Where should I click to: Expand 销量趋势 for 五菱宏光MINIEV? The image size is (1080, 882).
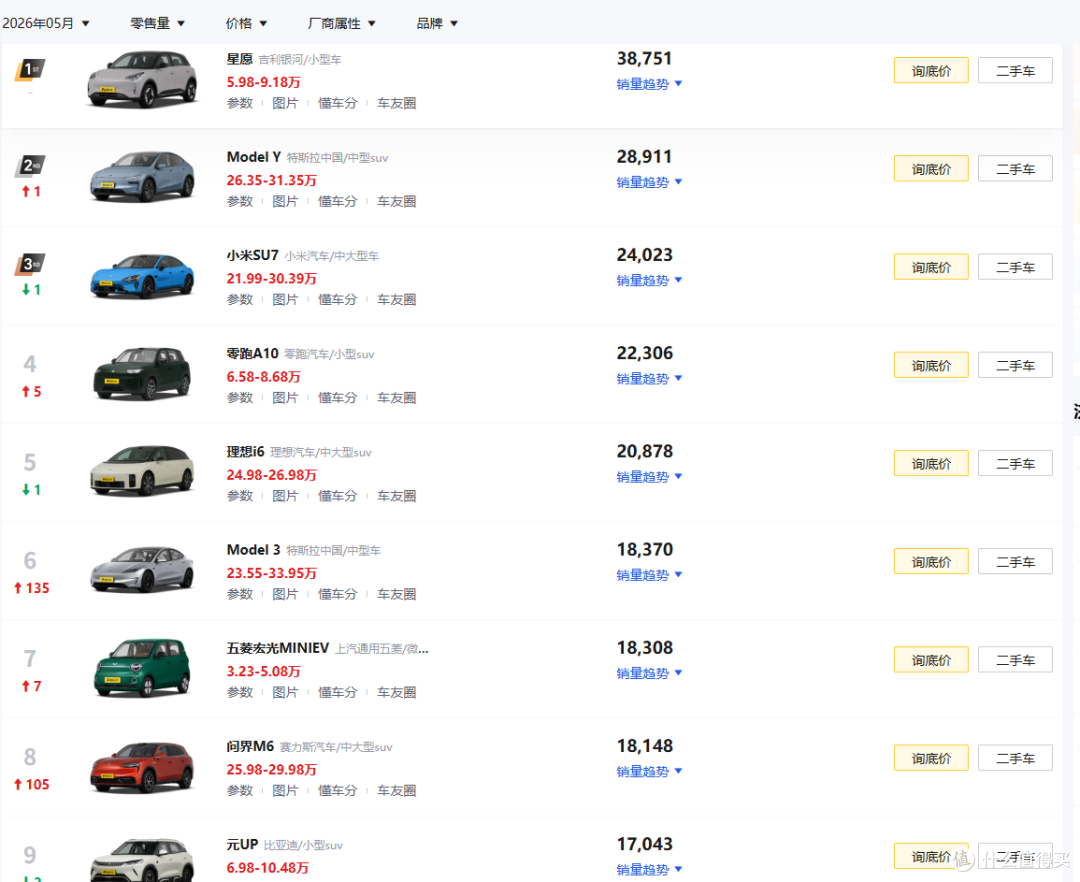tap(649, 673)
